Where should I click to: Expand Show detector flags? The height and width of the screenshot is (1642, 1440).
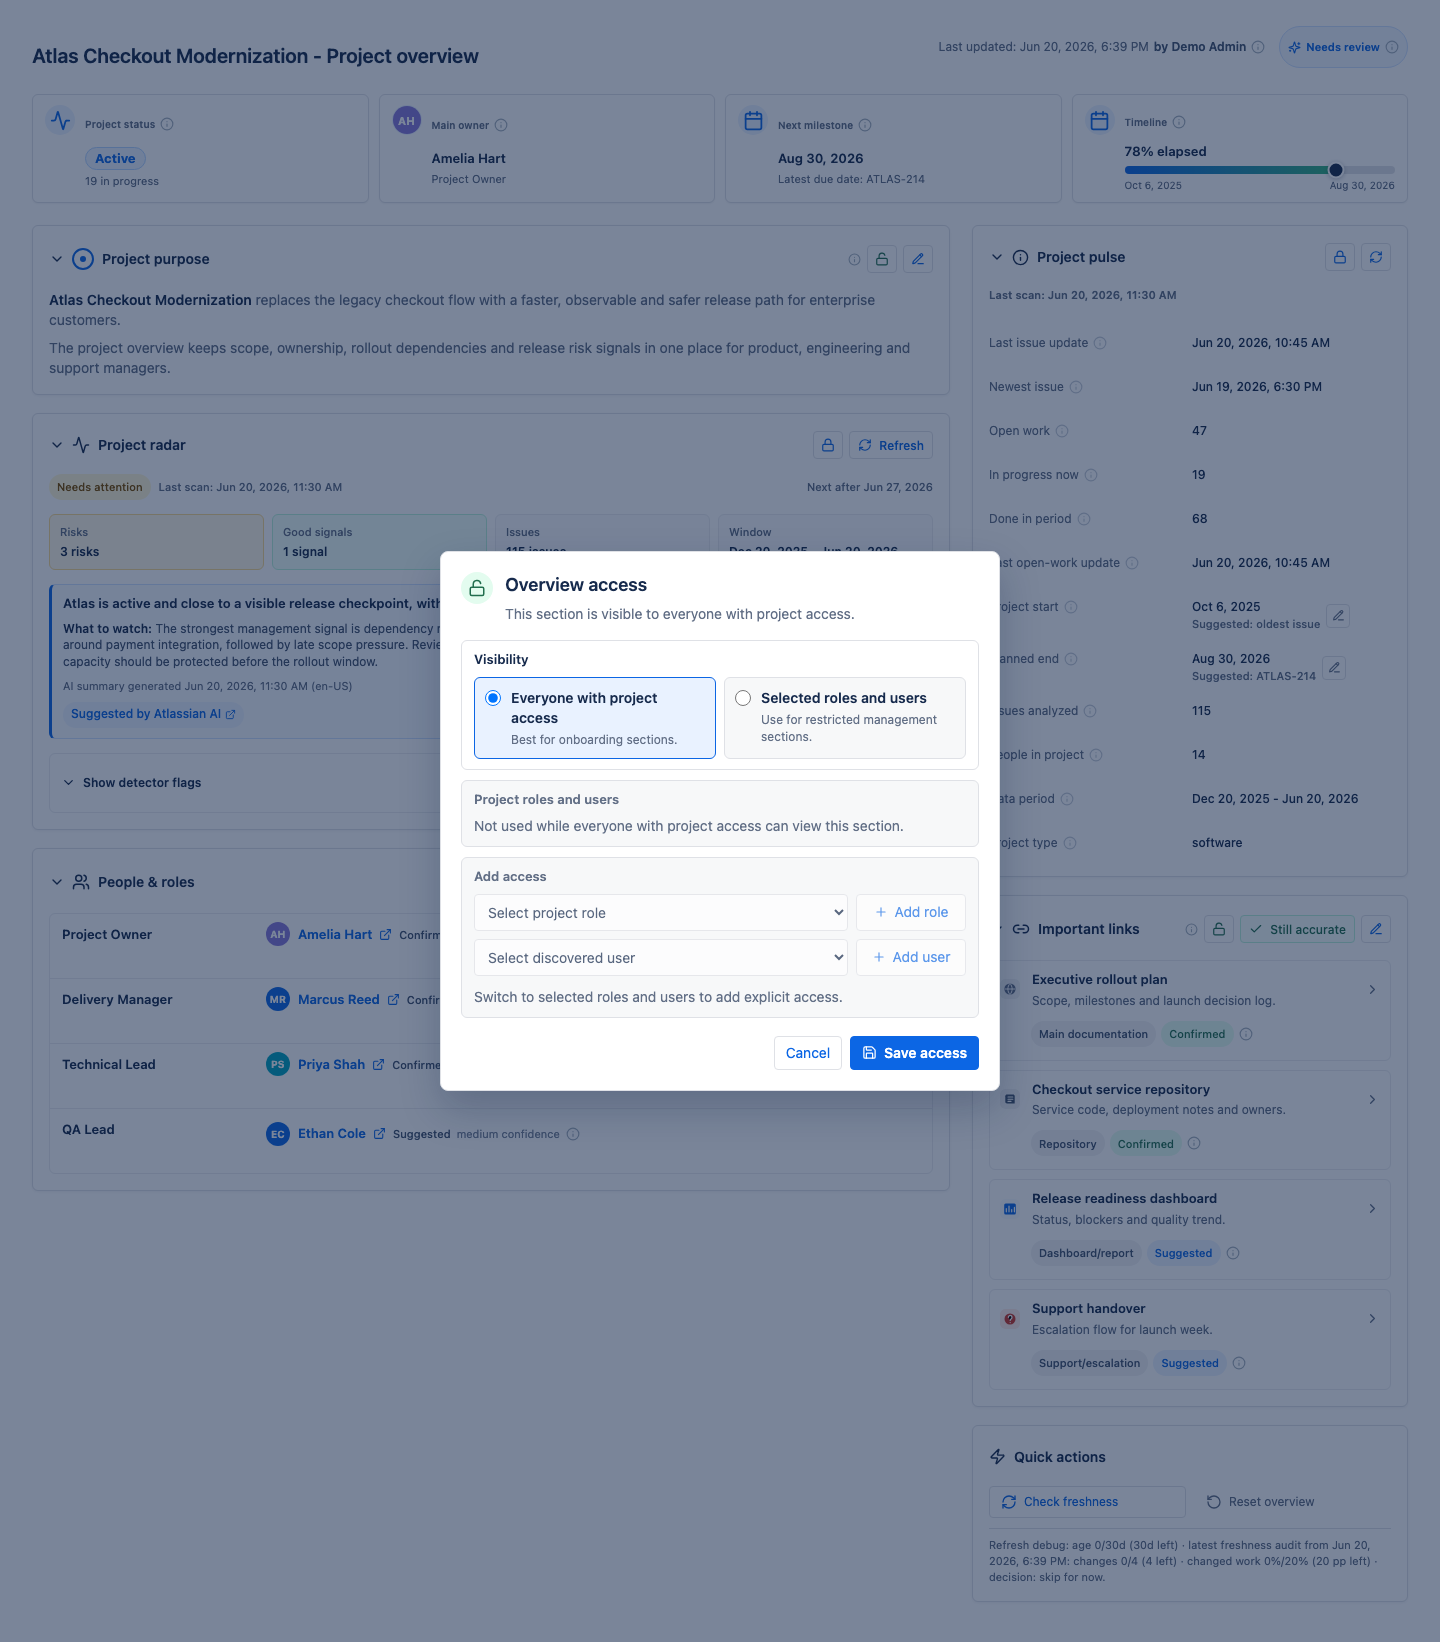coord(133,783)
